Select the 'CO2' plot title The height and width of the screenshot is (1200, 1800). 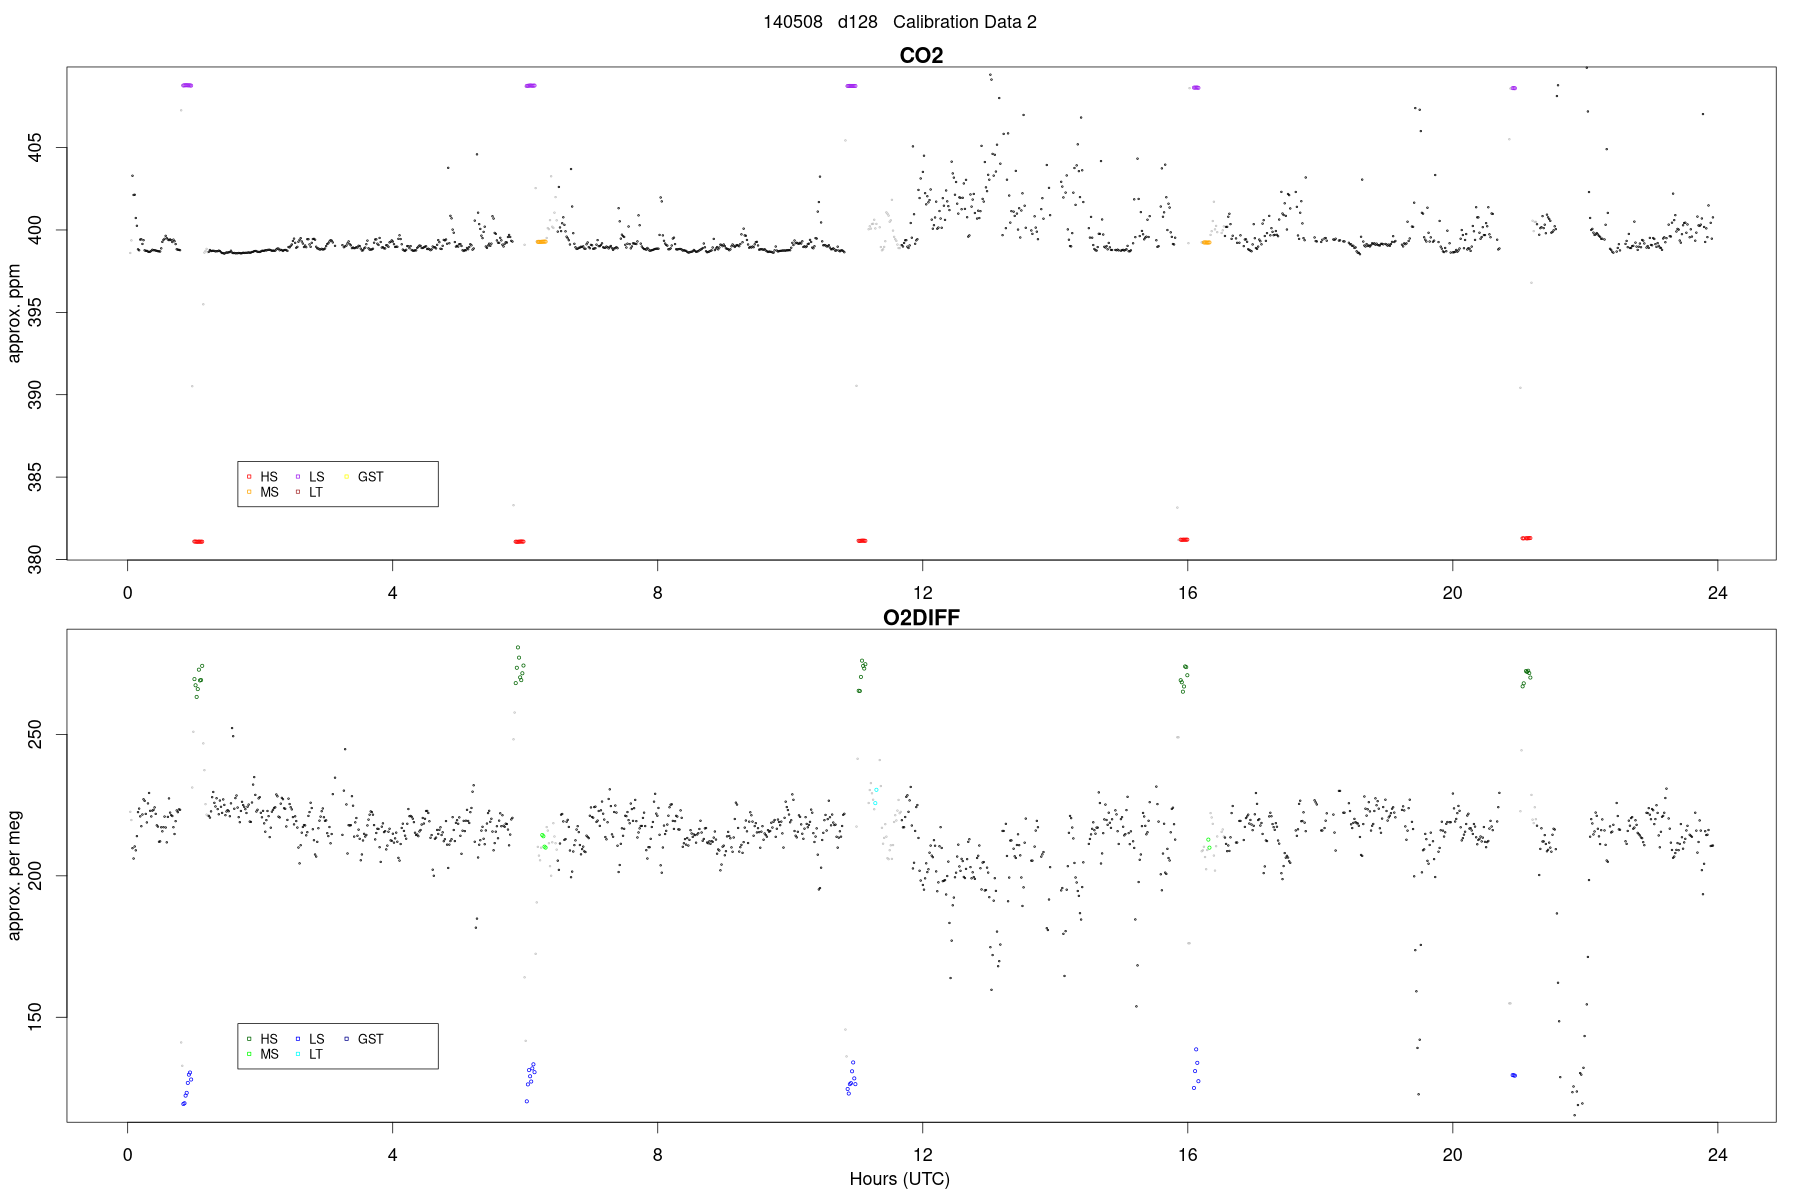(x=921, y=56)
